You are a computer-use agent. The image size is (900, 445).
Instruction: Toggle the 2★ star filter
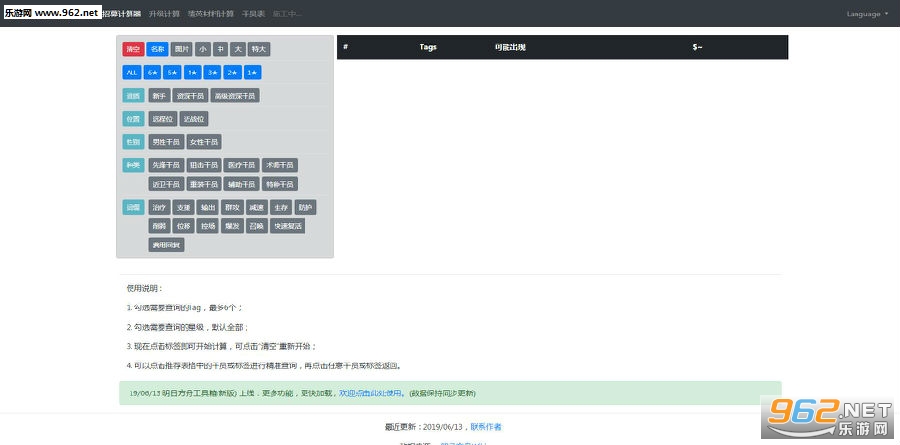coord(232,72)
